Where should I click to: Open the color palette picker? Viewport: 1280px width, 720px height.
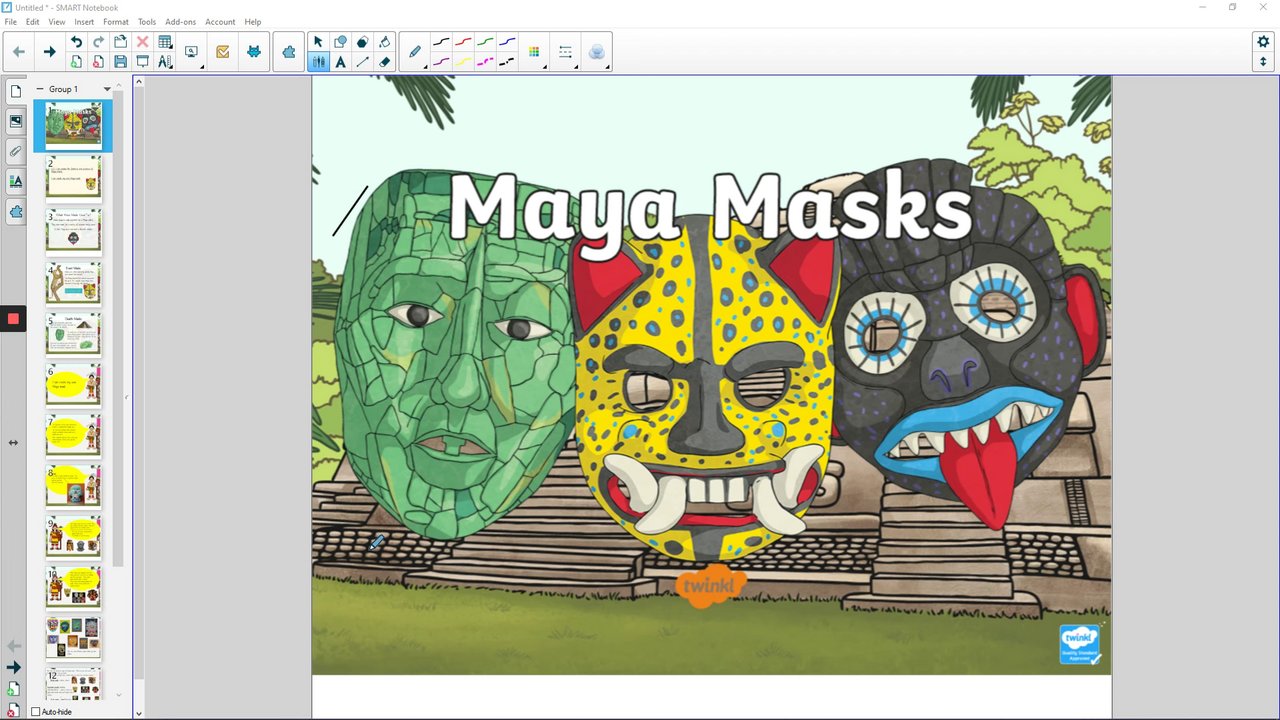point(534,52)
